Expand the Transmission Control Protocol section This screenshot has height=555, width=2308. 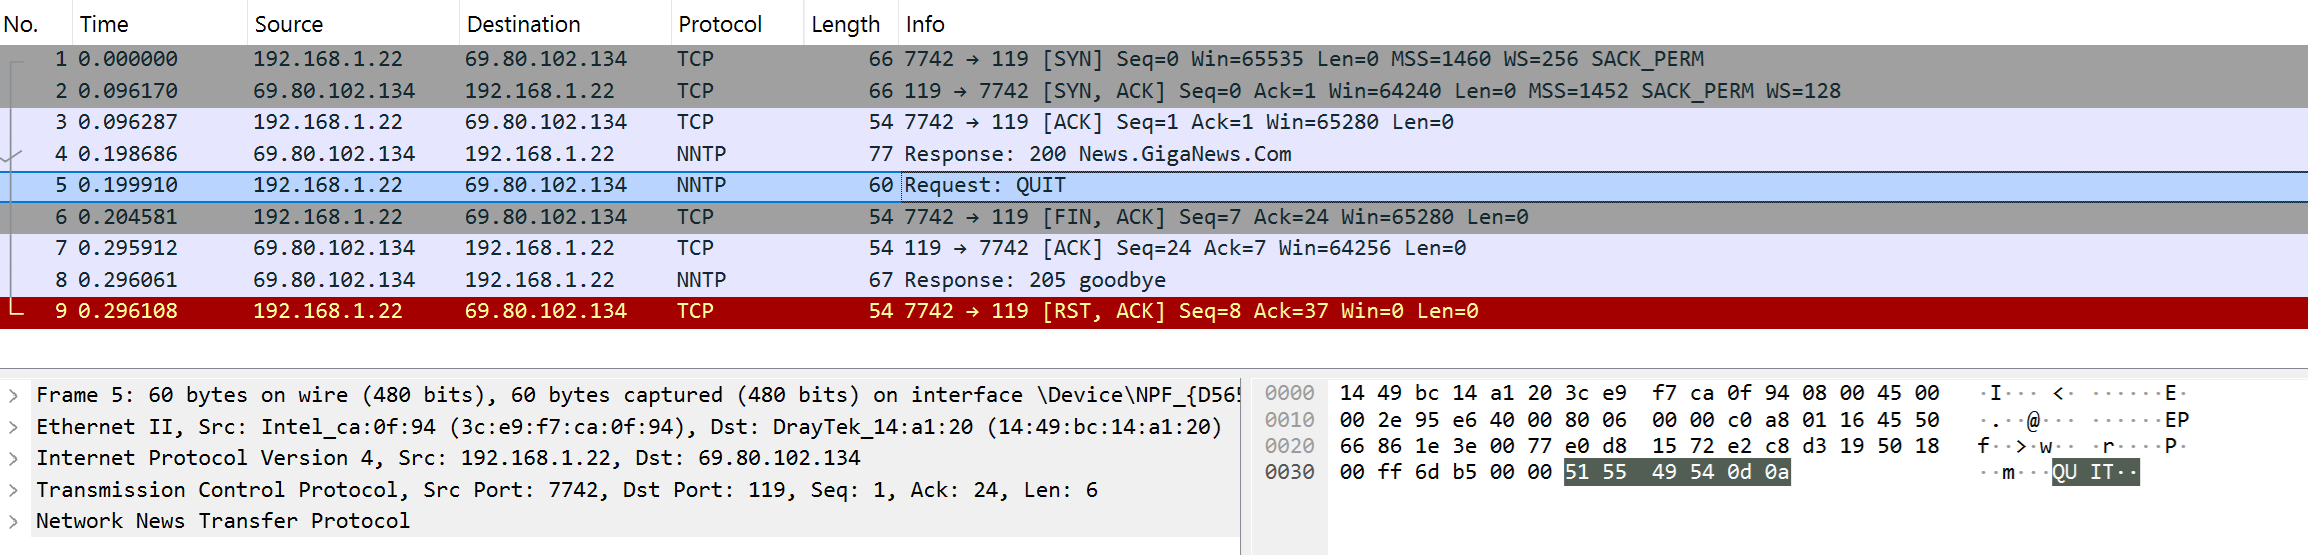point(14,491)
